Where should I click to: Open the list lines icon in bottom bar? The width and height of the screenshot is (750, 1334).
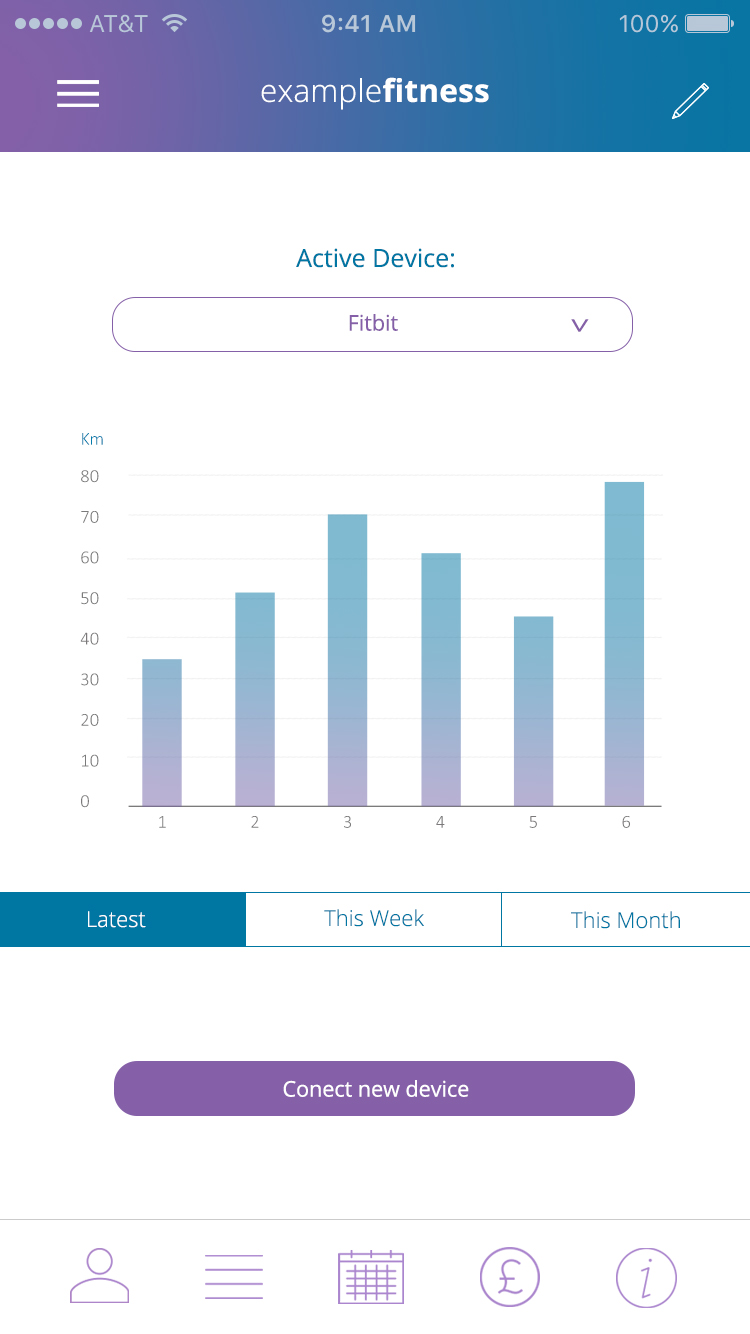(x=234, y=1277)
